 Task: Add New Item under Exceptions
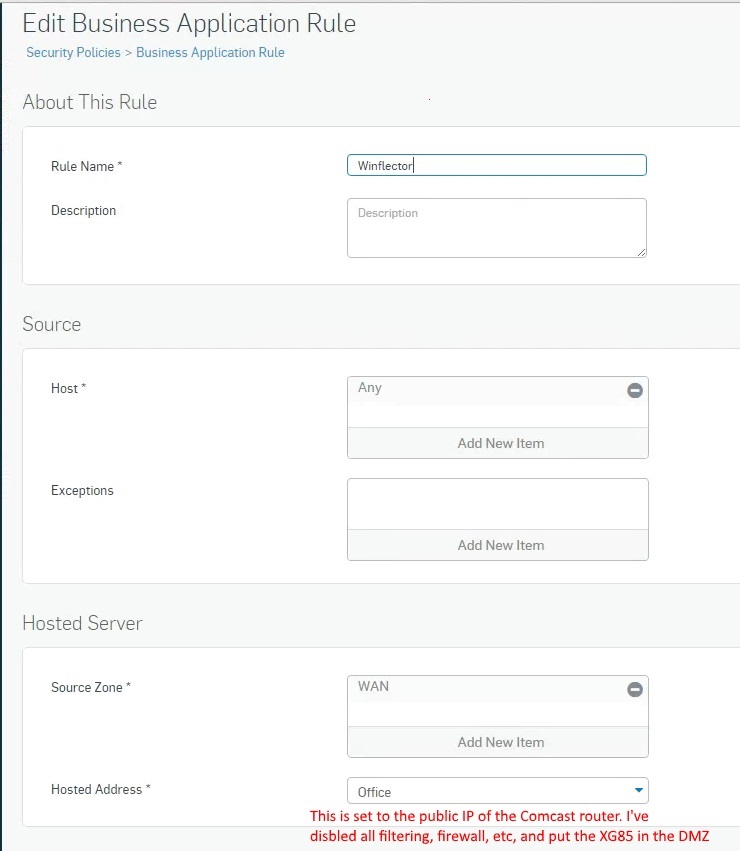tap(498, 545)
